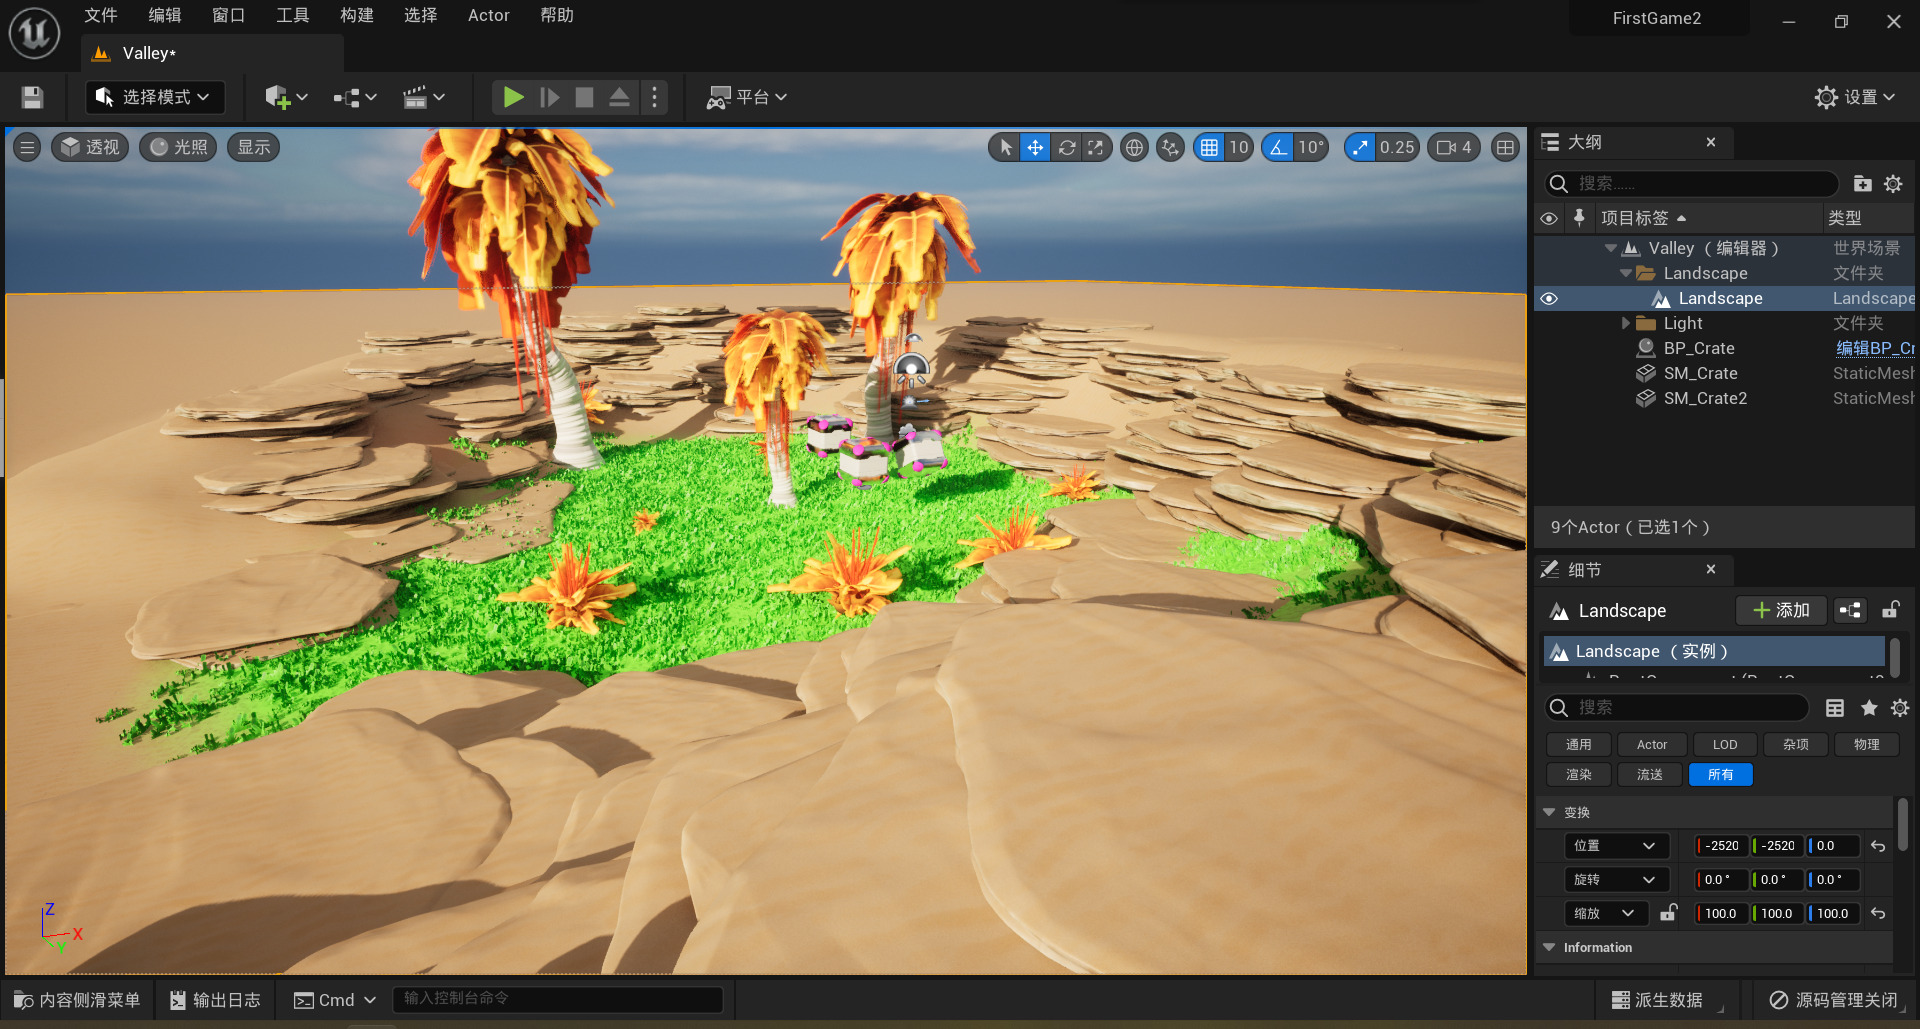The image size is (1920, 1029).
Task: Click the eject from player button
Action: [619, 97]
